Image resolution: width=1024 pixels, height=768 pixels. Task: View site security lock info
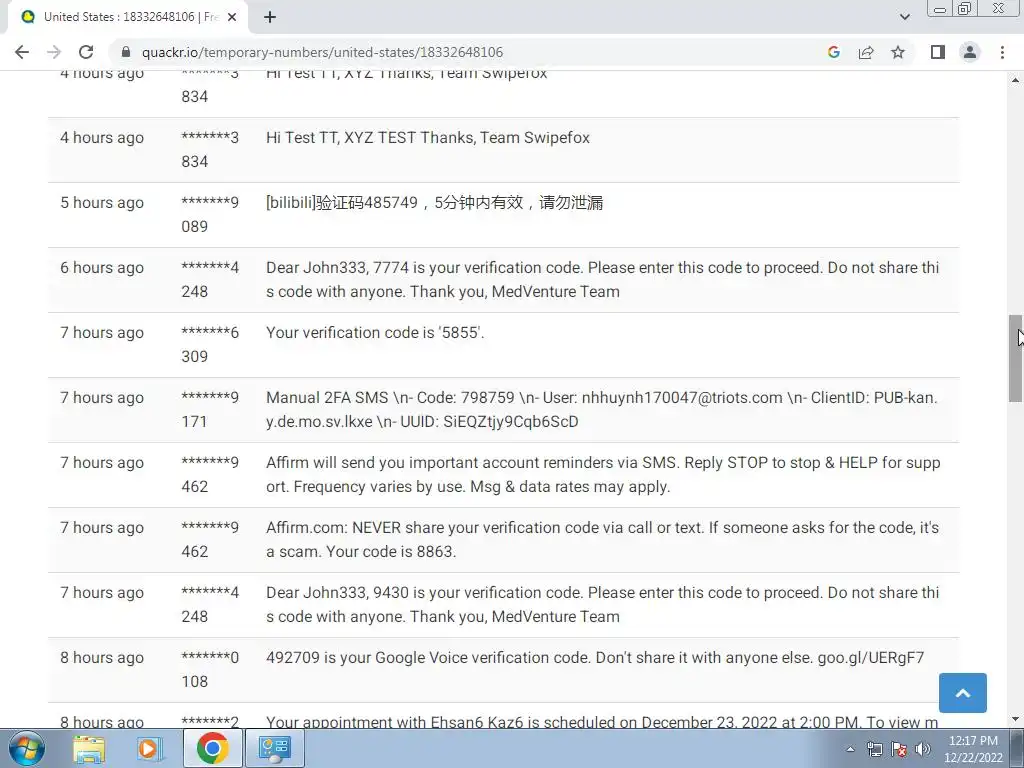pos(127,52)
